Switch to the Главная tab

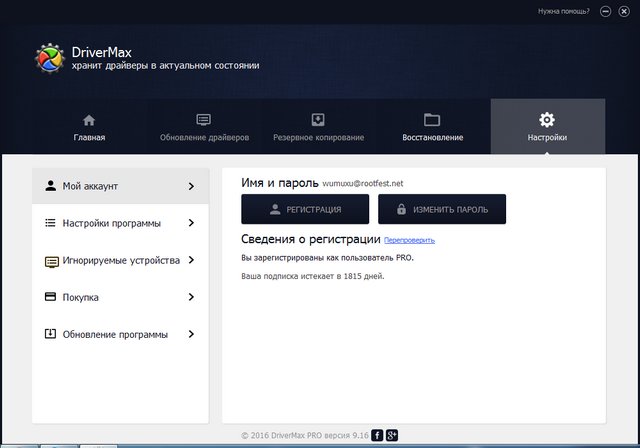(89, 127)
